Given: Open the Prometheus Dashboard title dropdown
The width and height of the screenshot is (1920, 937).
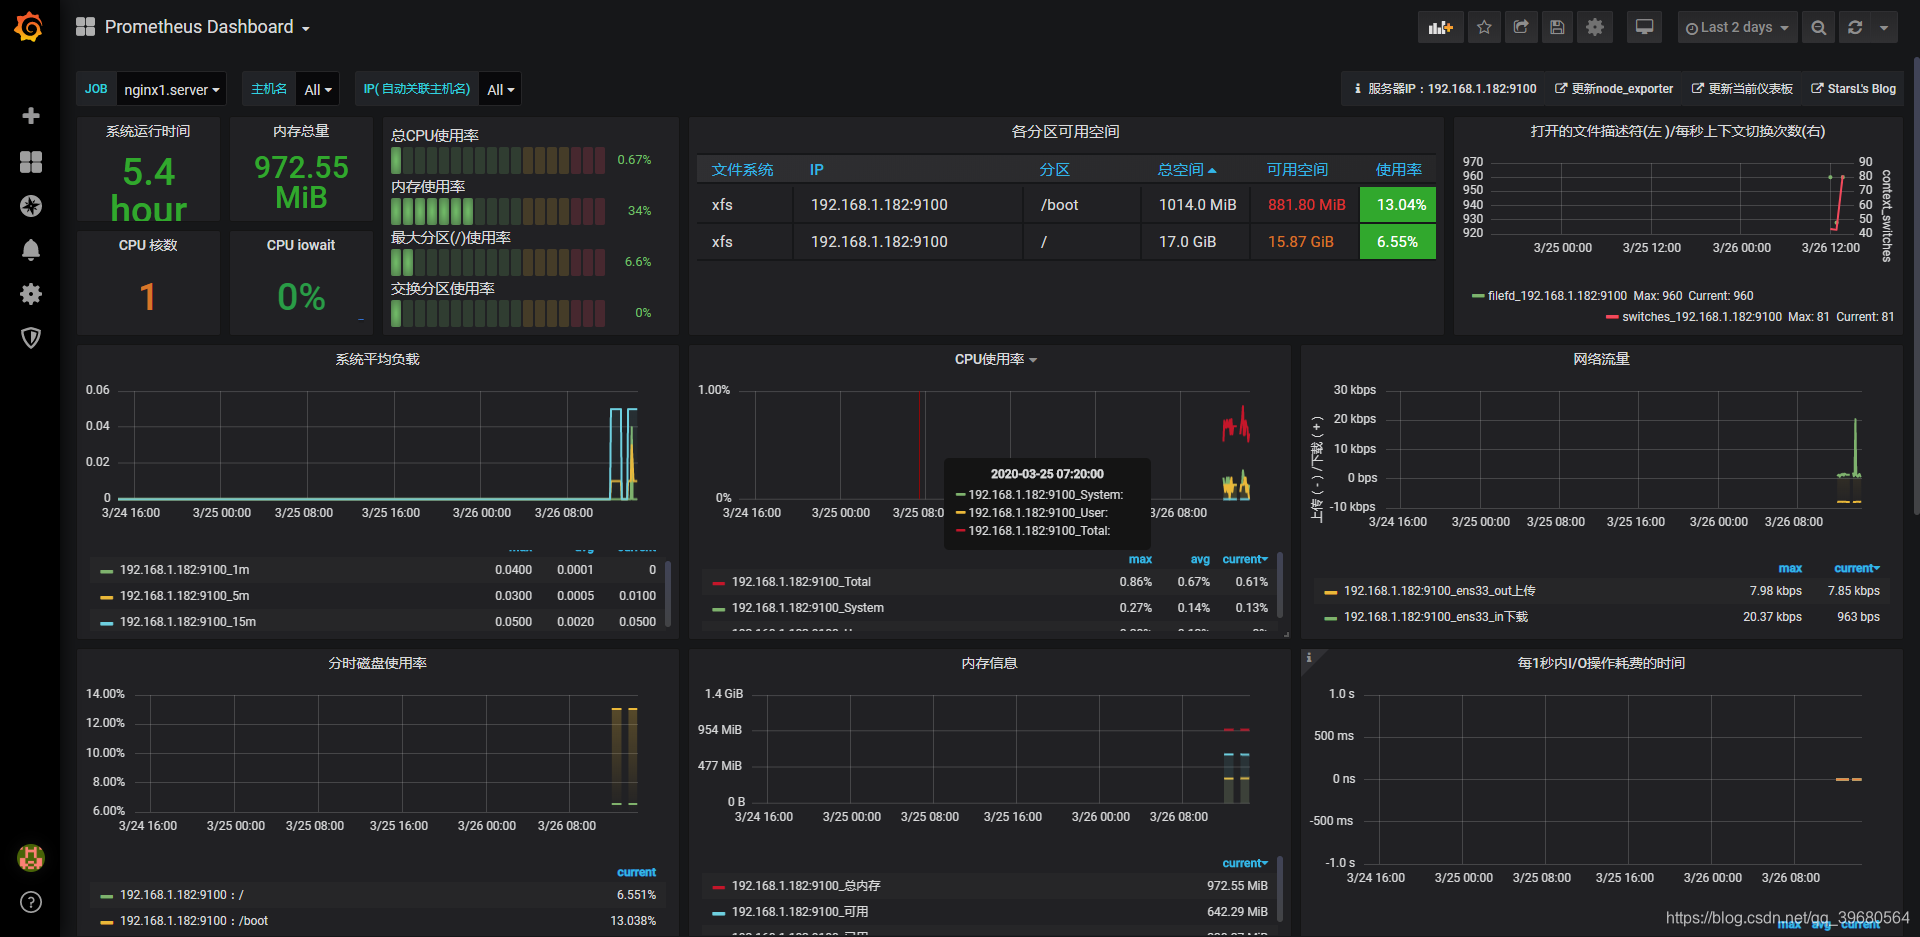Looking at the screenshot, I should click(207, 27).
